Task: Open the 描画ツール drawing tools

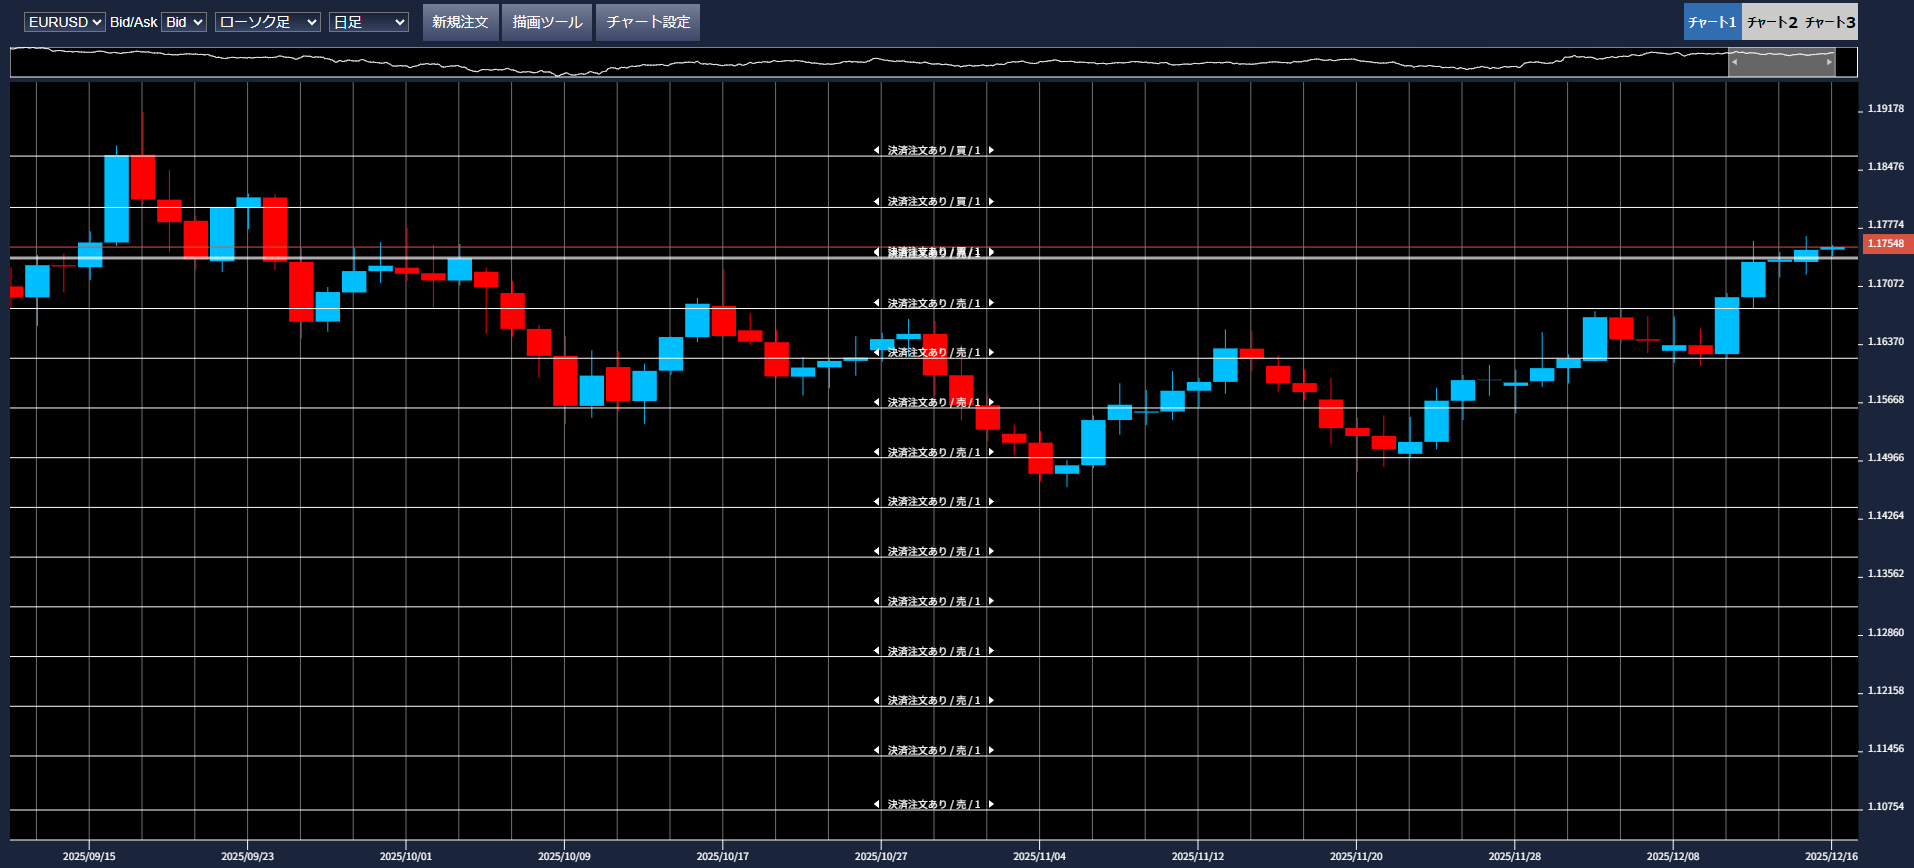Action: point(547,22)
